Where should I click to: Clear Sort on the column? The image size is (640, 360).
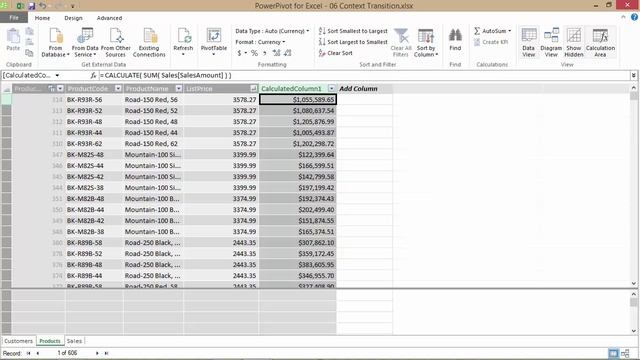336,53
